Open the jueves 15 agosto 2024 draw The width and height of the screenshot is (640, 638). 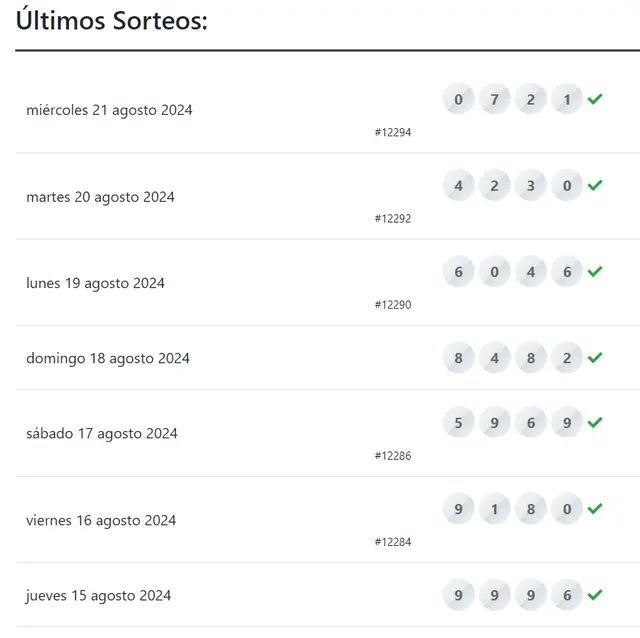(x=98, y=596)
